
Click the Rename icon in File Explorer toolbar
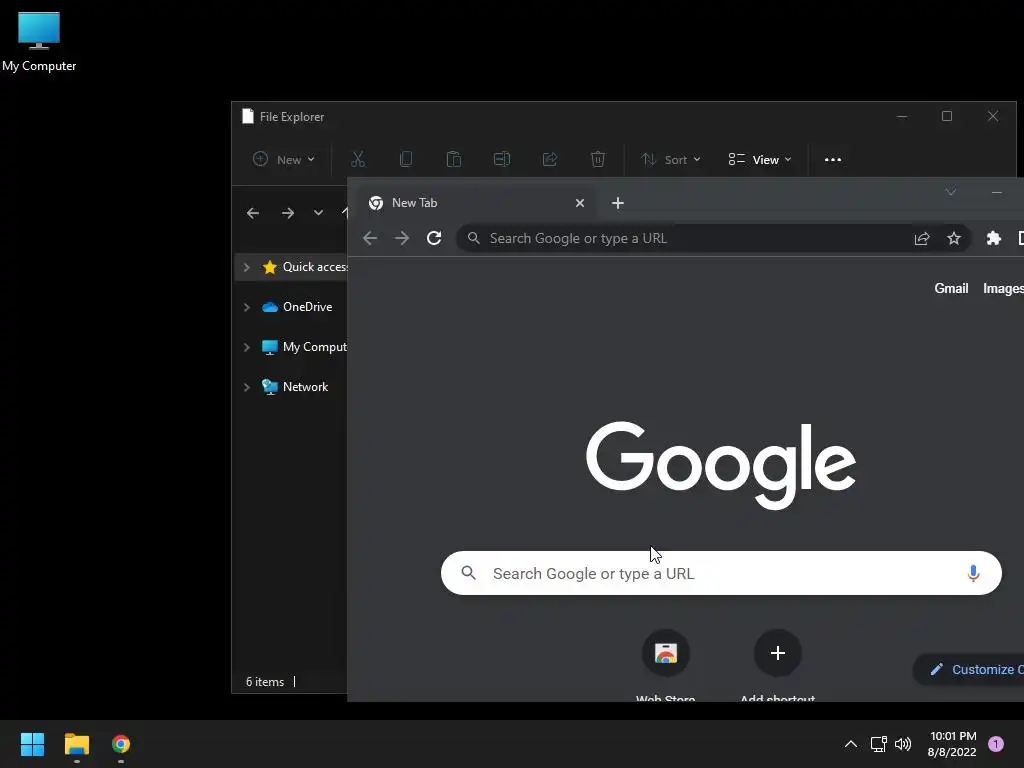click(x=502, y=159)
